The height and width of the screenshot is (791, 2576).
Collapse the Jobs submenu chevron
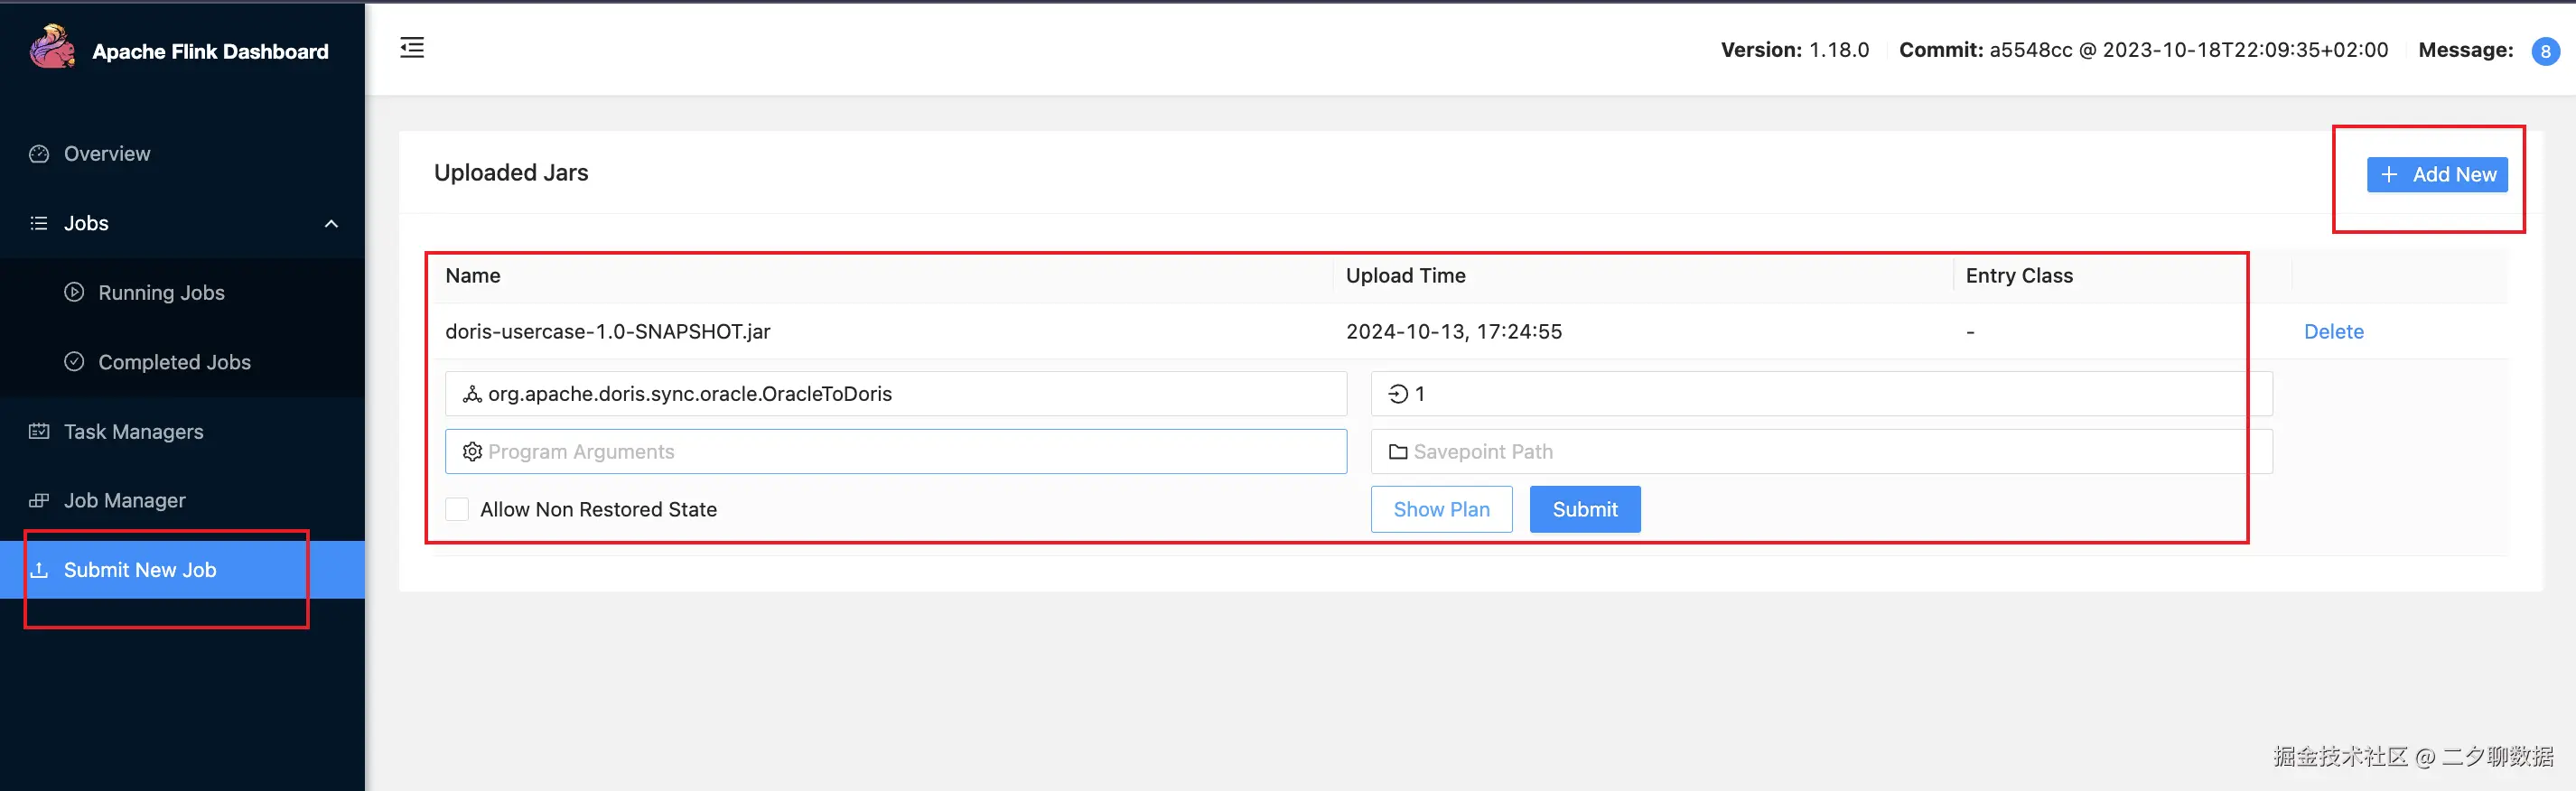coord(331,223)
